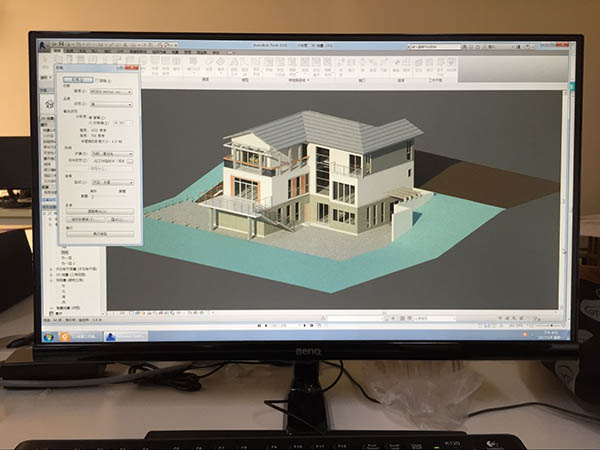The height and width of the screenshot is (450, 600).
Task: Select the Screen resolution radio button
Action: coord(92,116)
